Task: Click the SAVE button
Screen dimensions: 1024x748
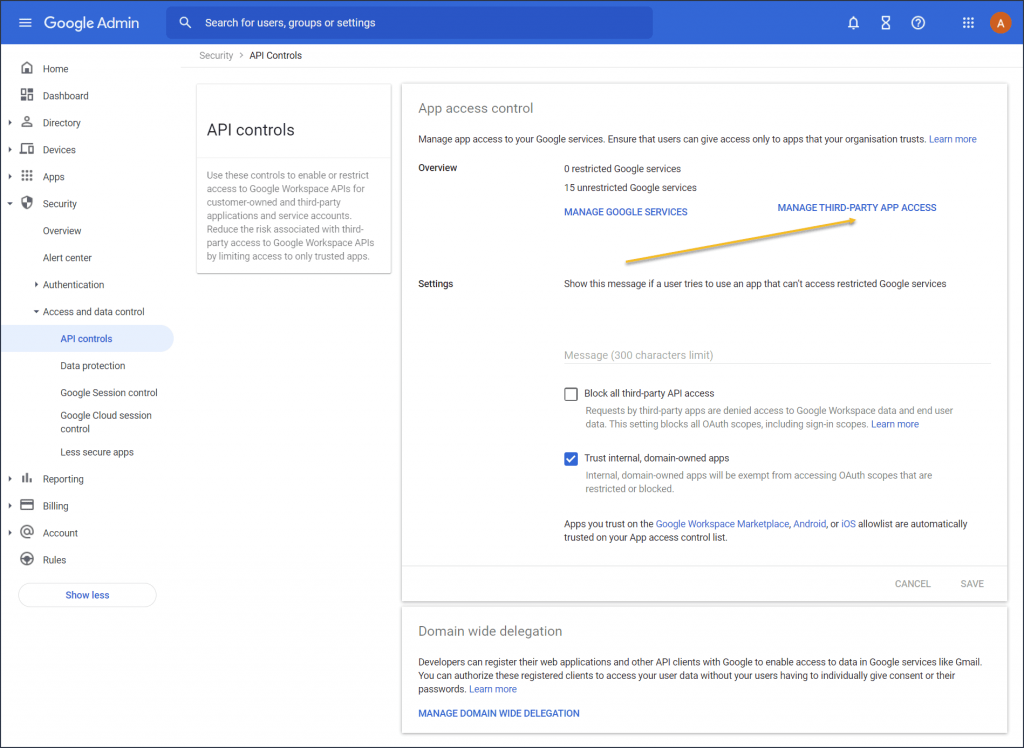Action: 972,583
